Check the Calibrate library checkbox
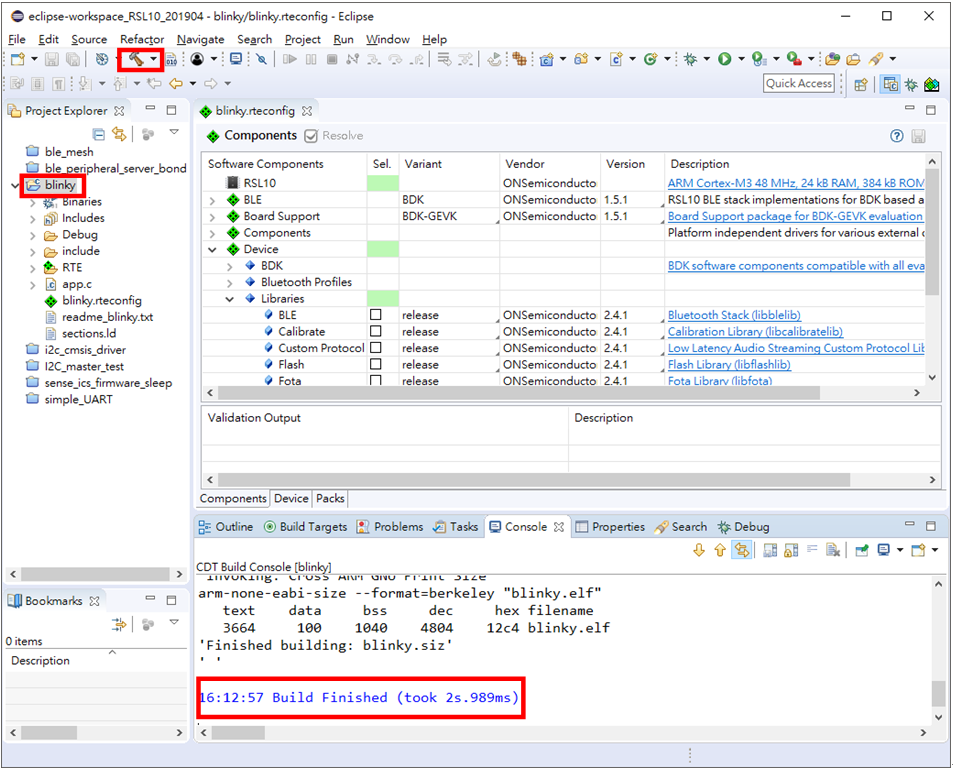953x769 pixels. pyautogui.click(x=376, y=332)
